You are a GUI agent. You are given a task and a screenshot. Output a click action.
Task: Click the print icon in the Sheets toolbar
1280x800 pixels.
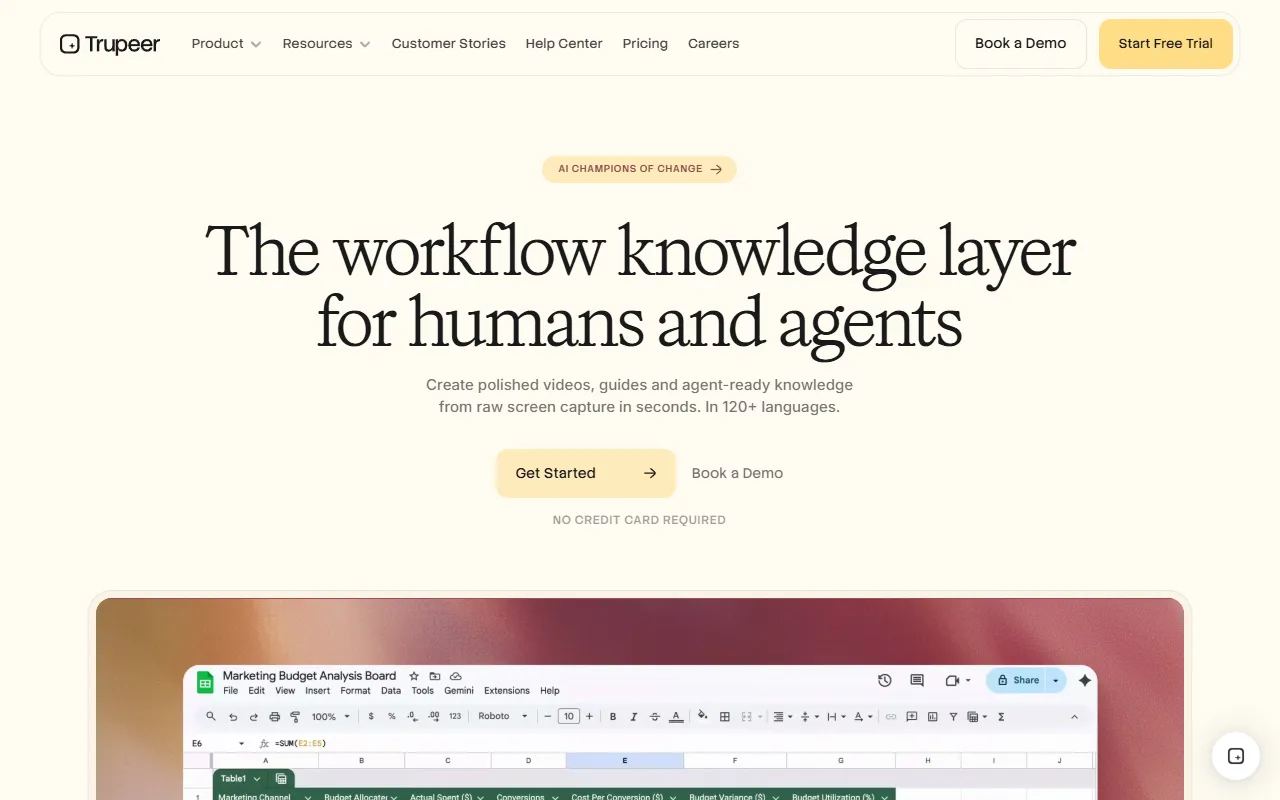pyautogui.click(x=275, y=716)
